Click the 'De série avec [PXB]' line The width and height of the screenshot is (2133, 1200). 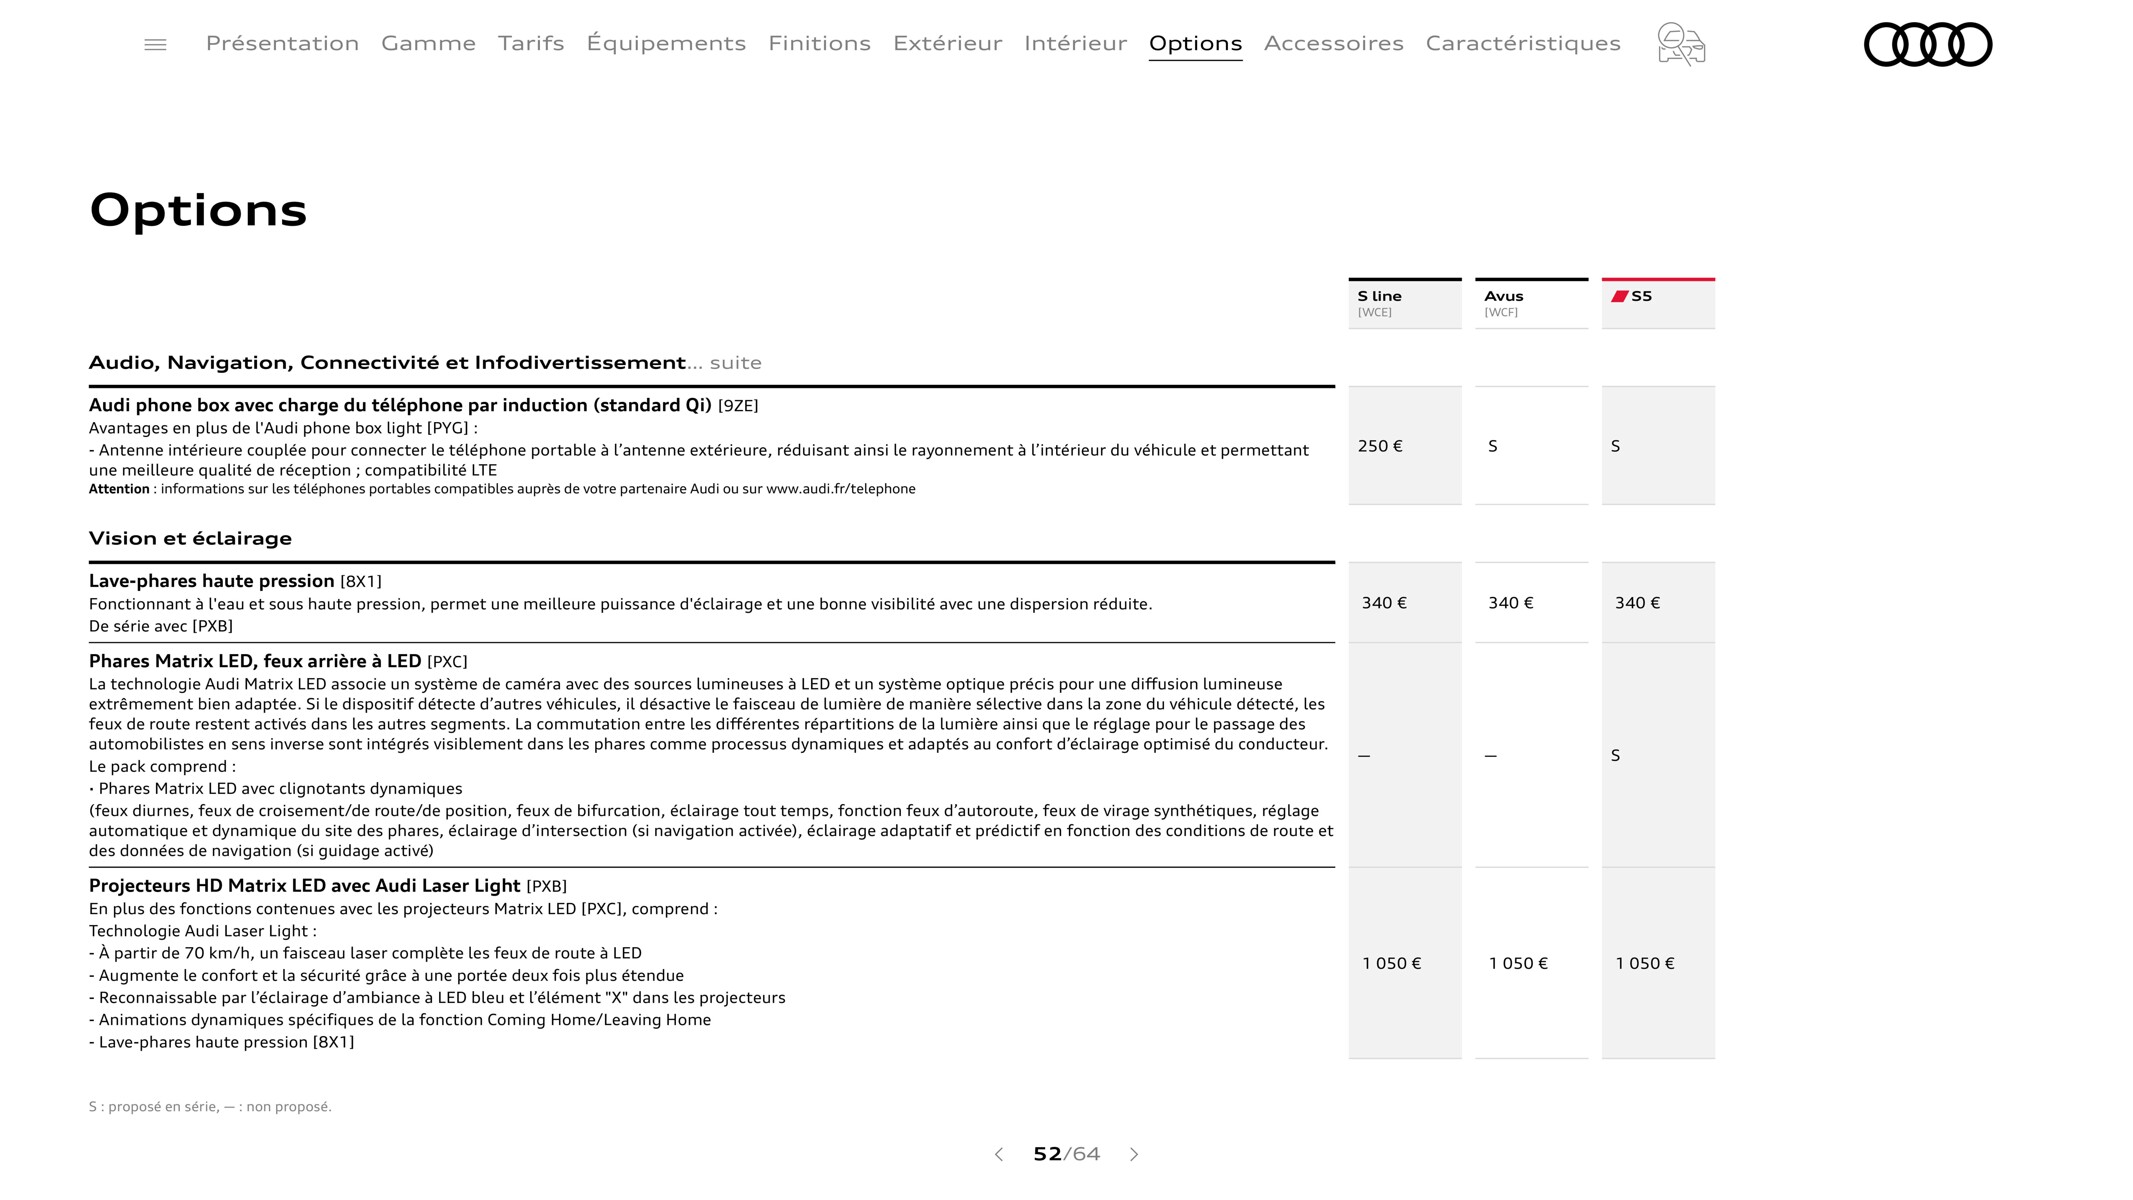point(161,626)
